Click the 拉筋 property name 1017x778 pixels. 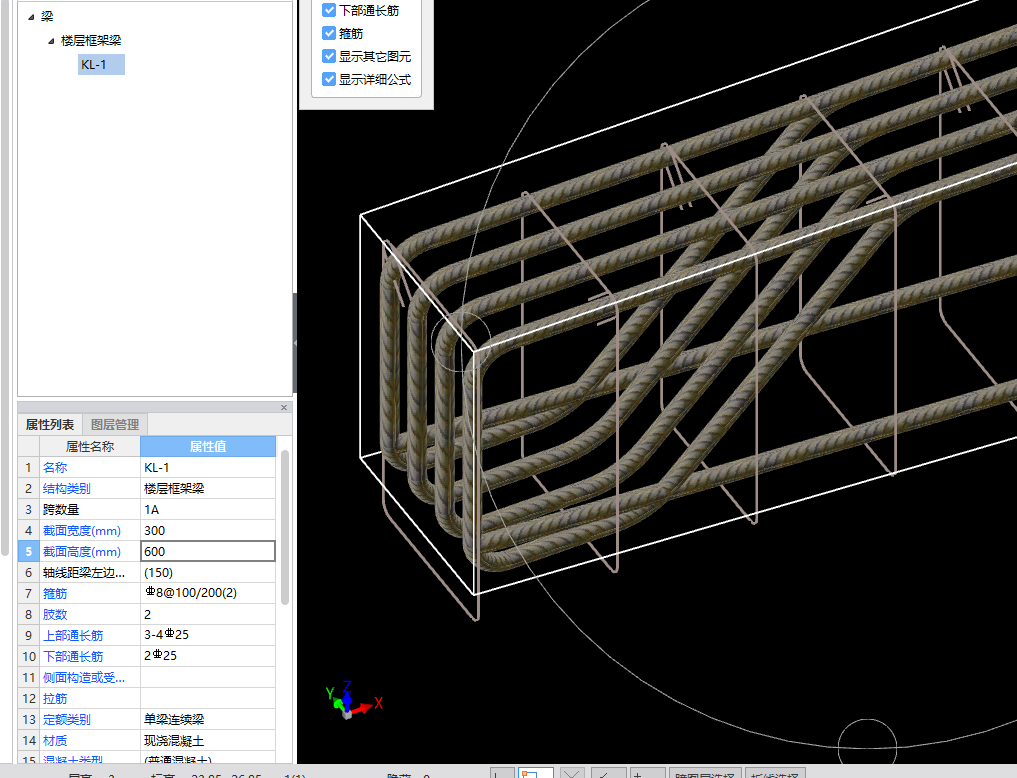pos(55,698)
